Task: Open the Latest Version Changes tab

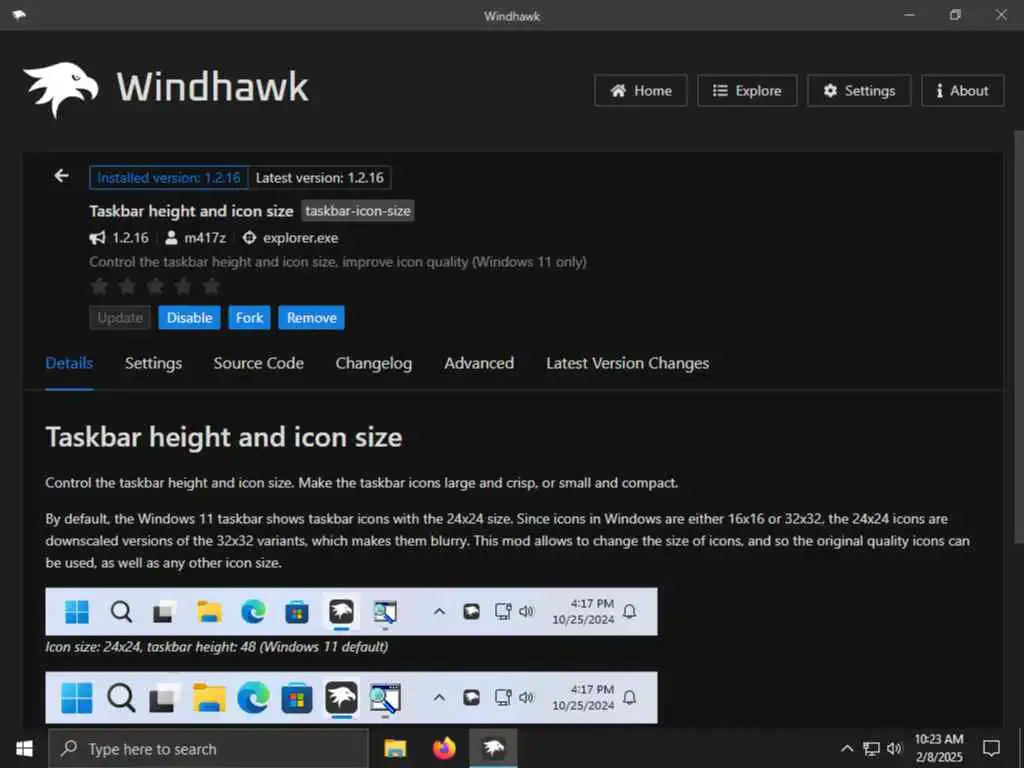Action: 628,363
